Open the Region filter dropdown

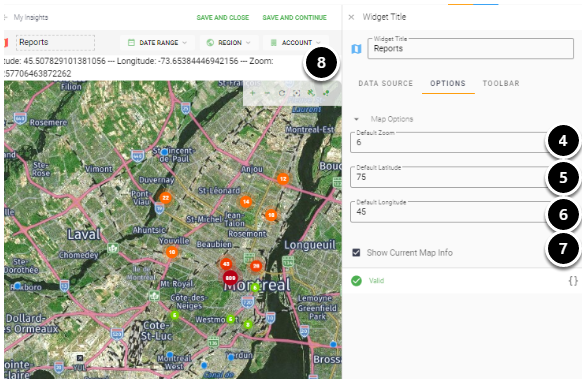click(x=228, y=43)
